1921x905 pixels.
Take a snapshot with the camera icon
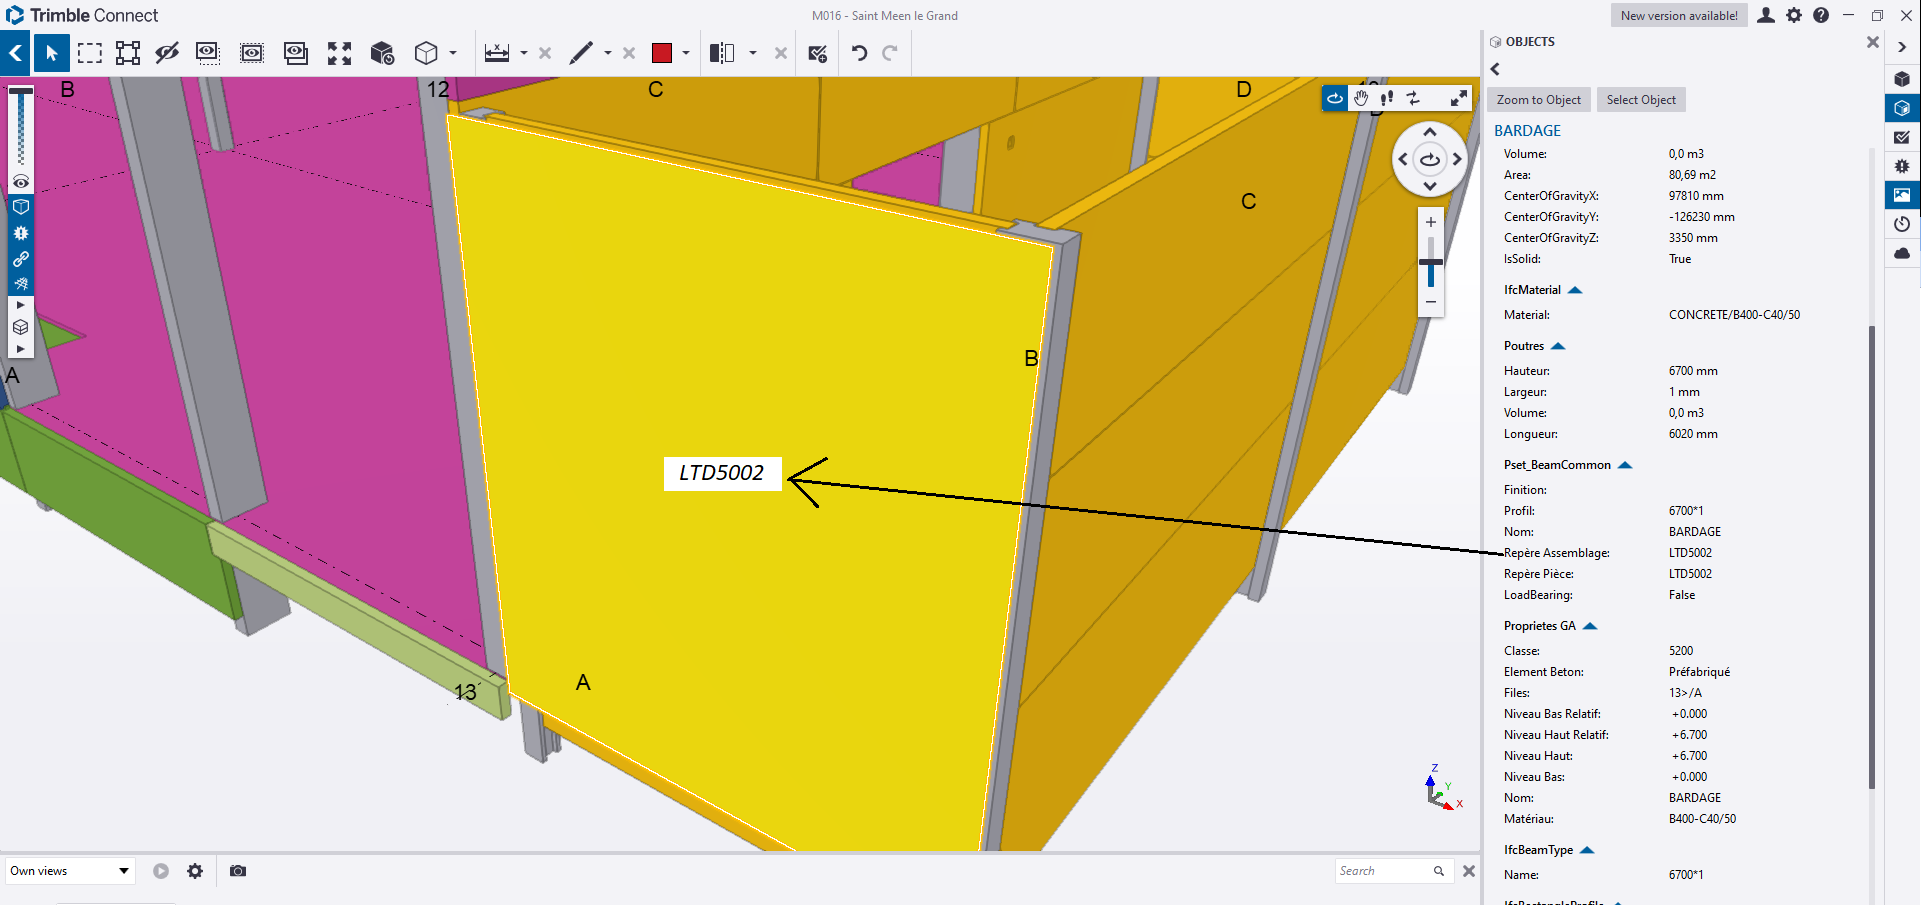(238, 871)
